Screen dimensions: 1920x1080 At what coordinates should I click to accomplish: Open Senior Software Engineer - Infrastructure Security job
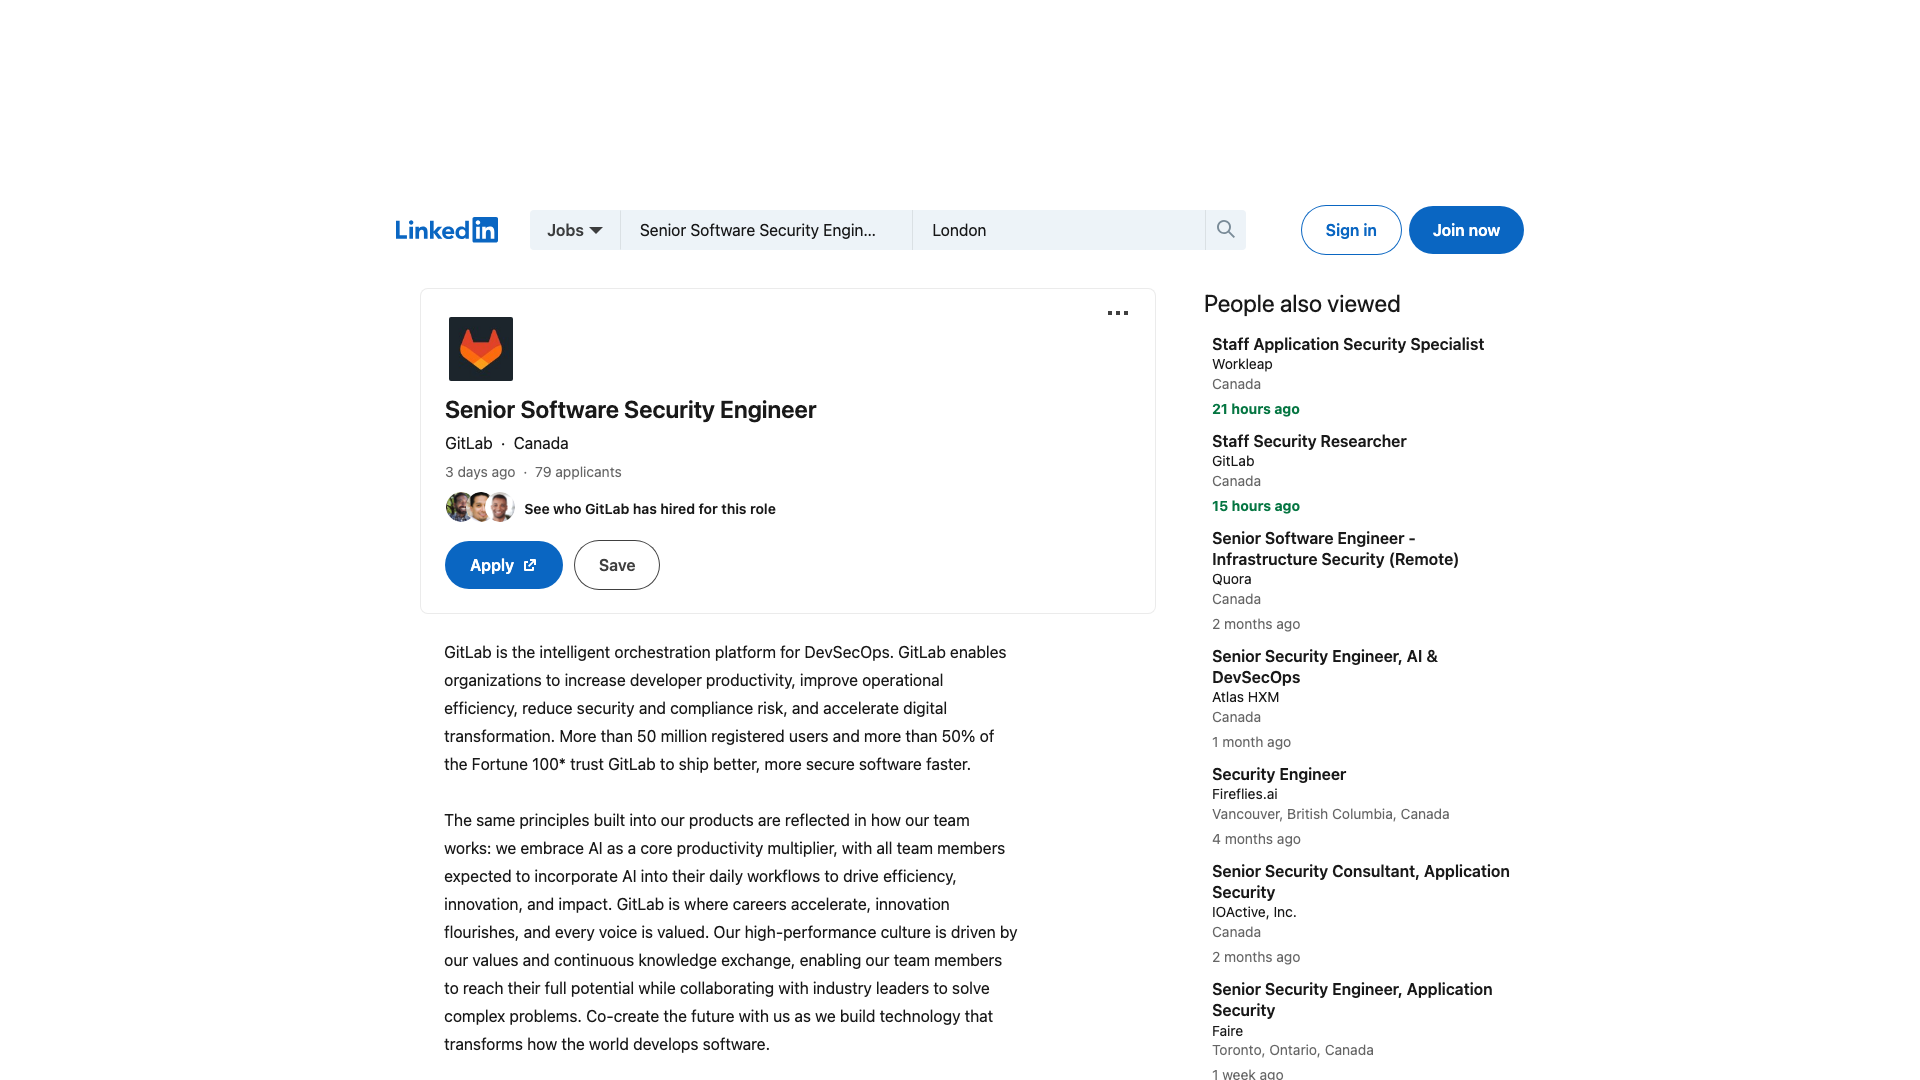pos(1335,549)
